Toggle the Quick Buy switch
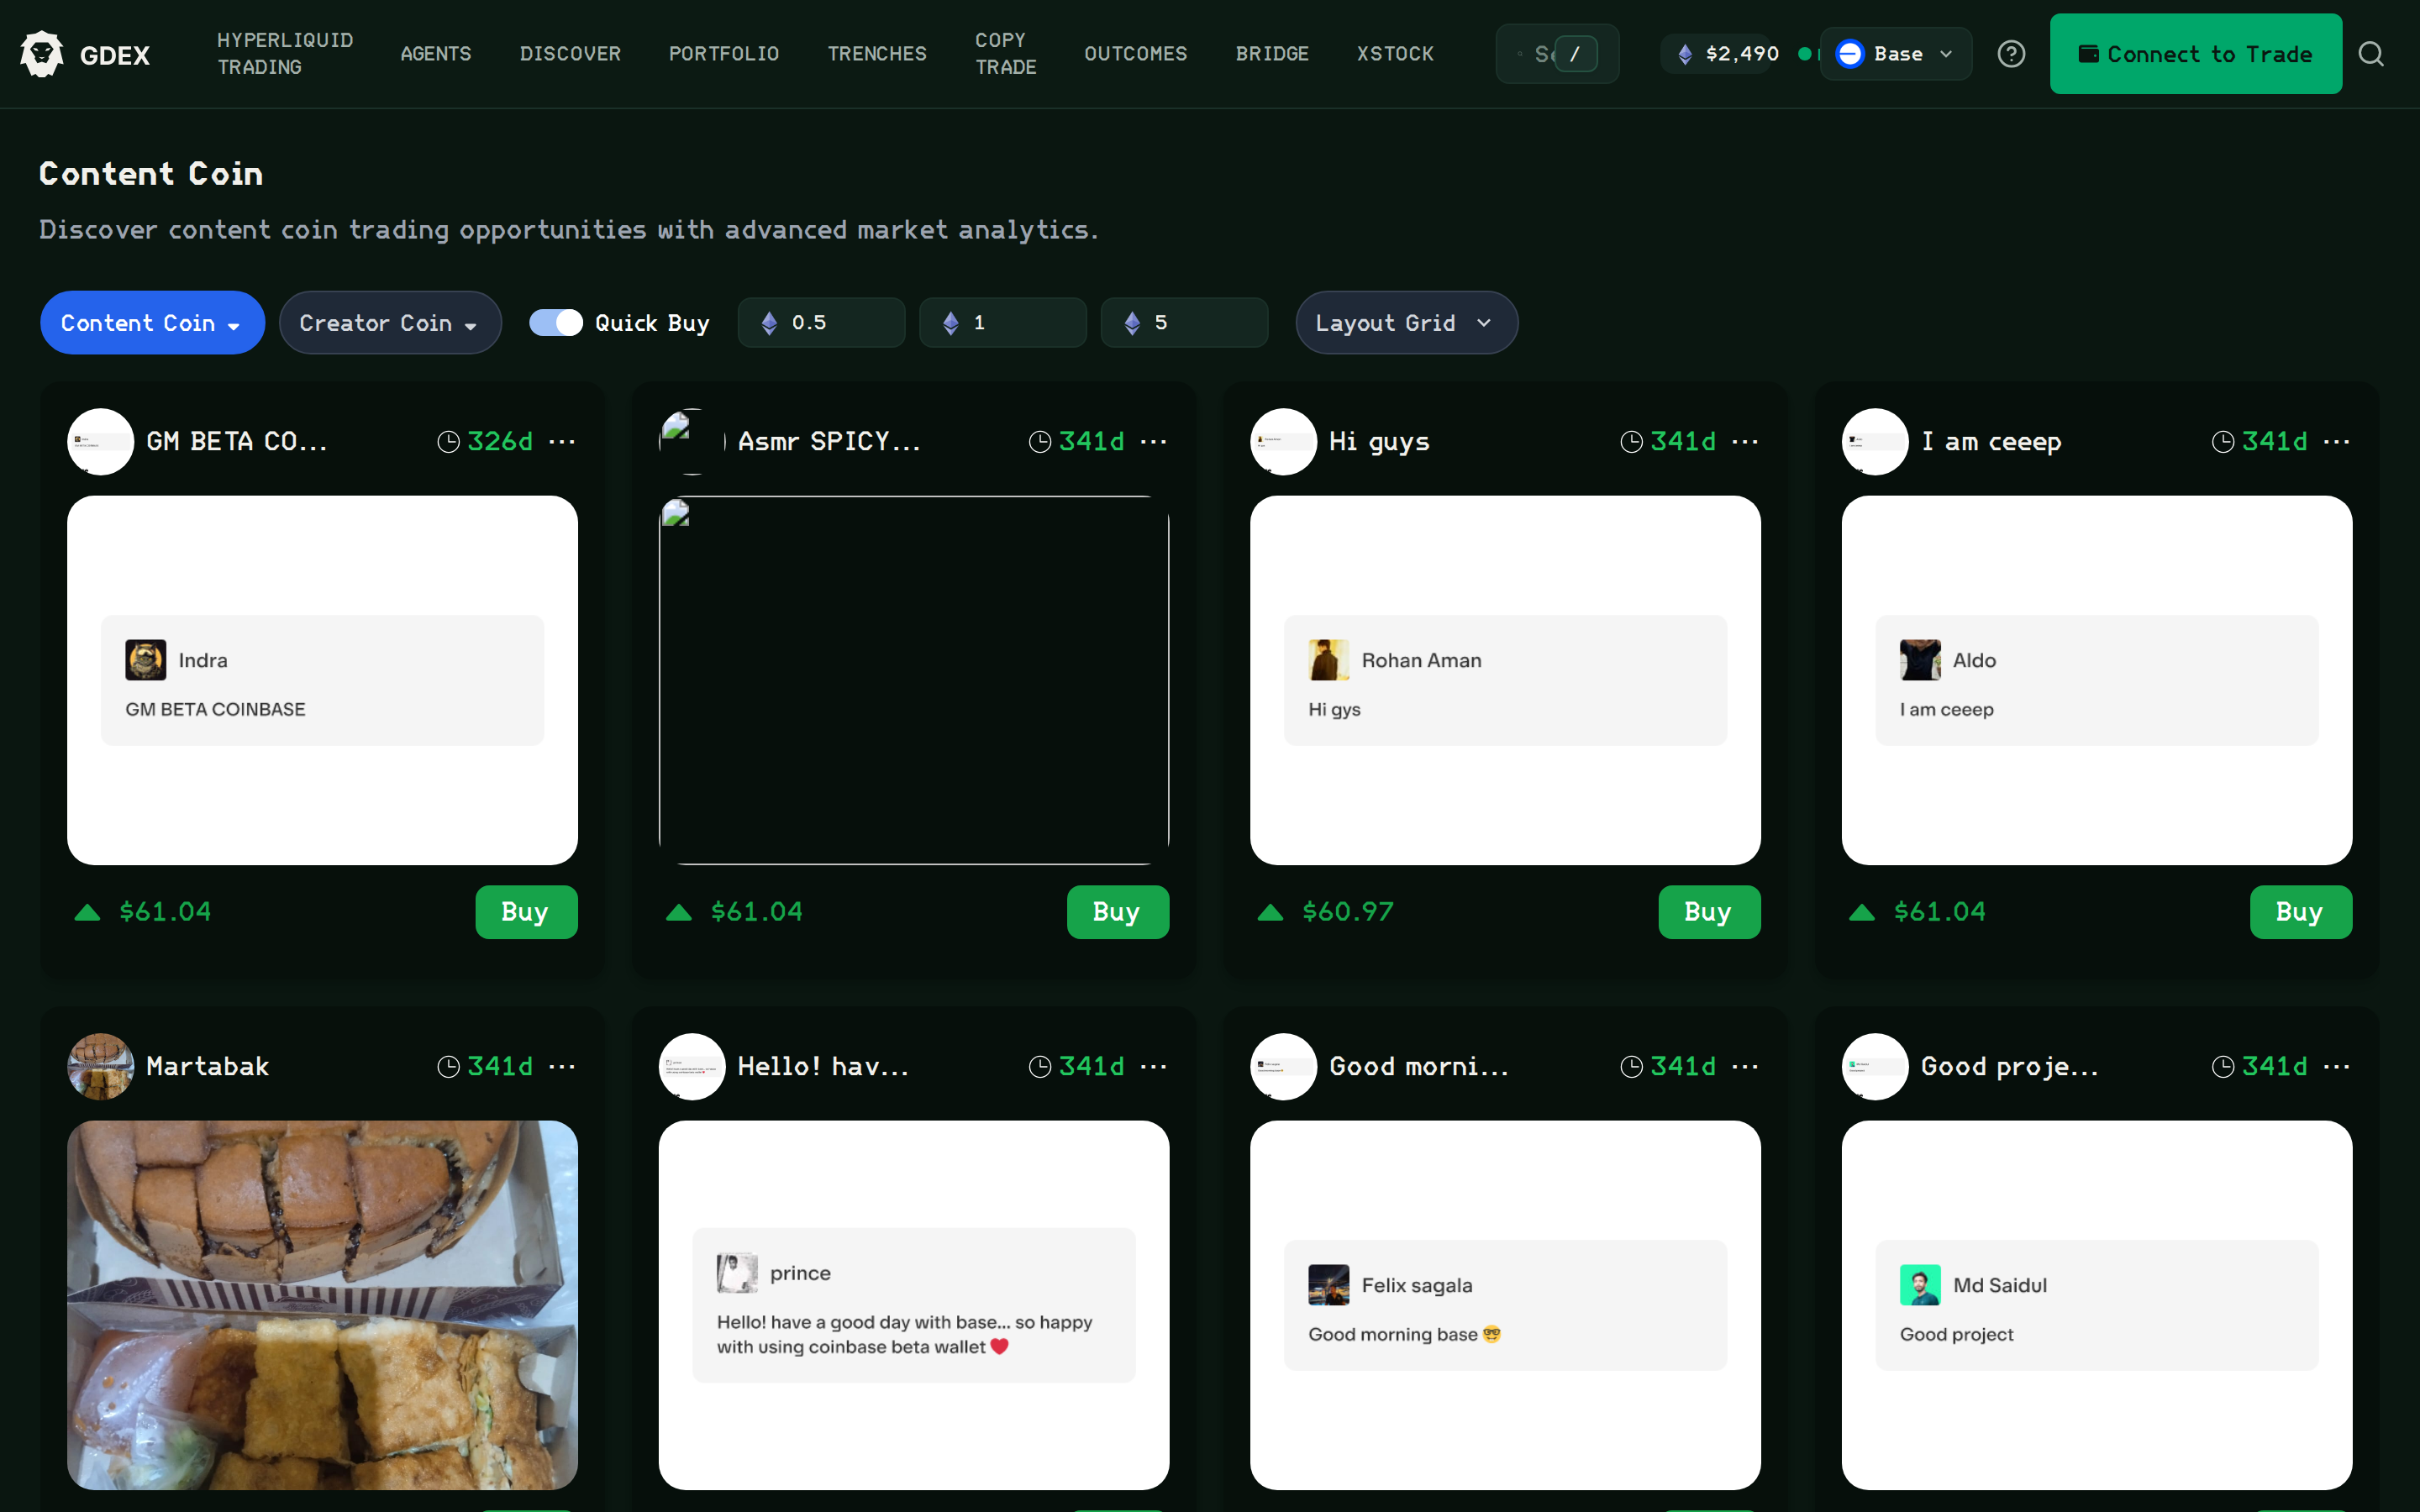 click(555, 322)
